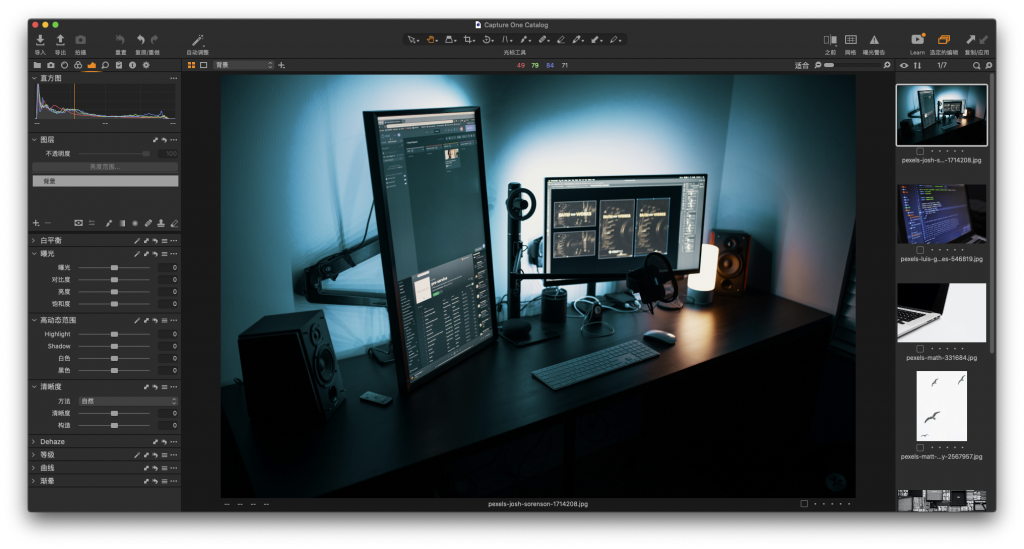The height and width of the screenshot is (549, 1024).
Task: Open the 方法 自然 dropdown
Action: [128, 401]
